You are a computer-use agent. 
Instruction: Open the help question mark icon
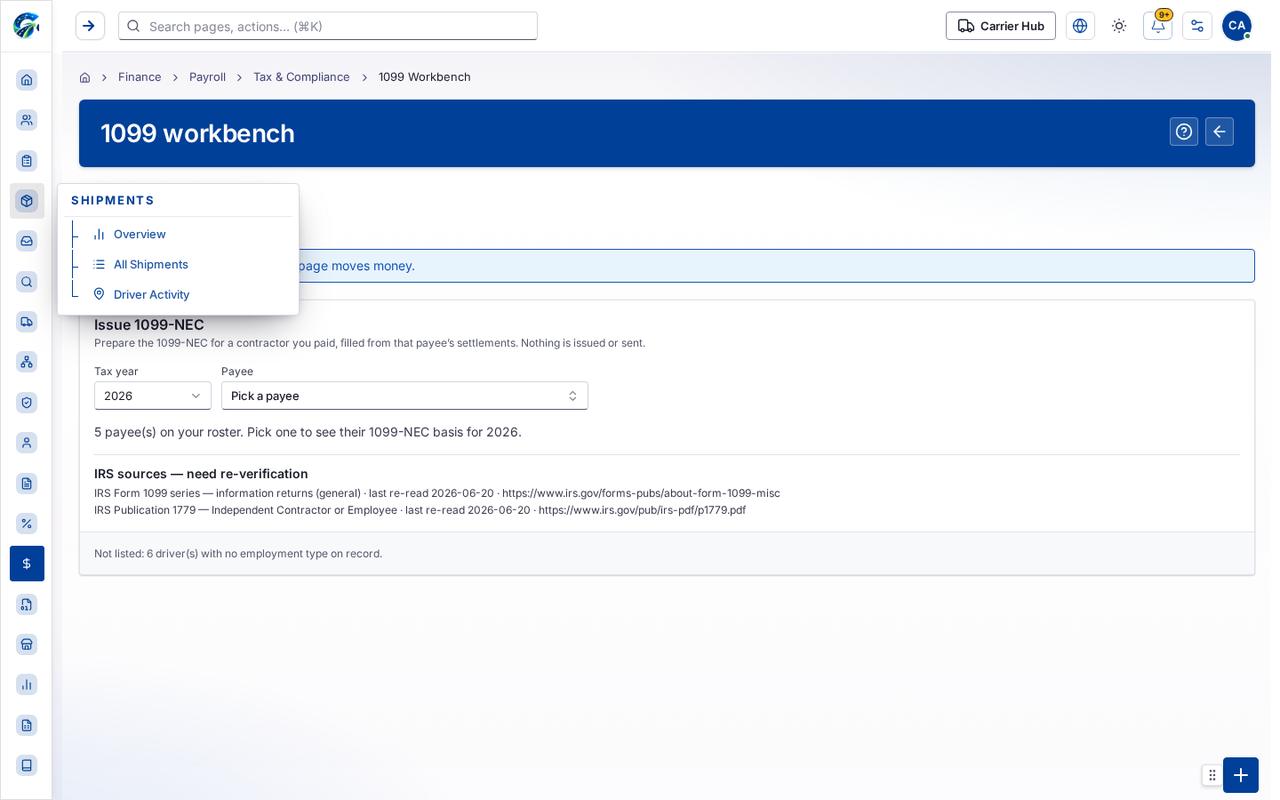(1184, 132)
